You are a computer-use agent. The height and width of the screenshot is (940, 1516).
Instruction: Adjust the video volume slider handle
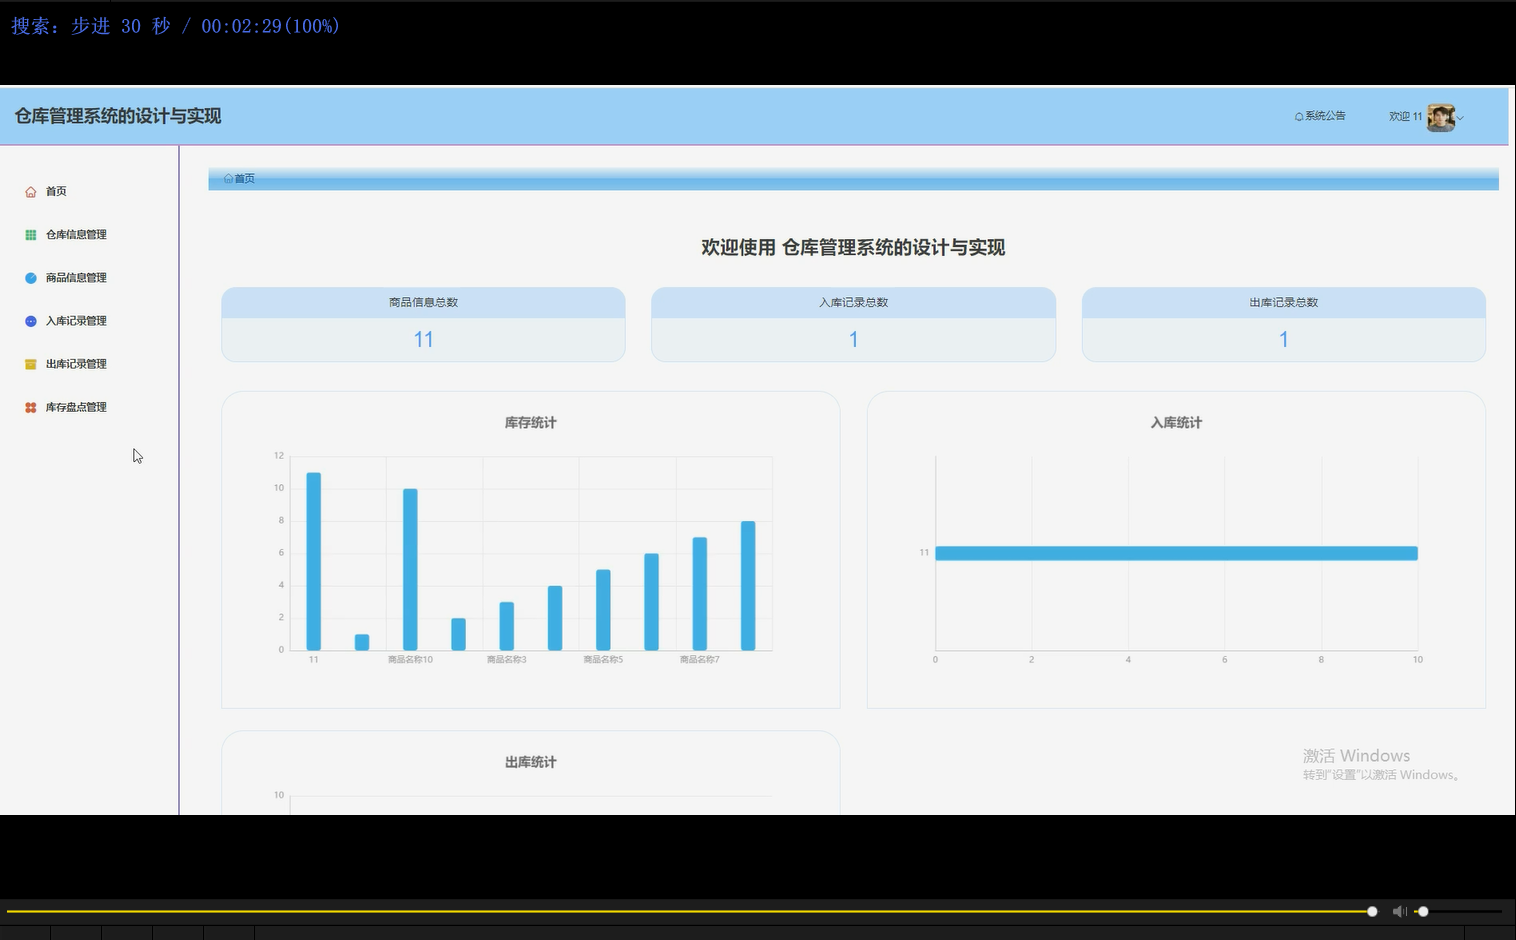click(1423, 911)
